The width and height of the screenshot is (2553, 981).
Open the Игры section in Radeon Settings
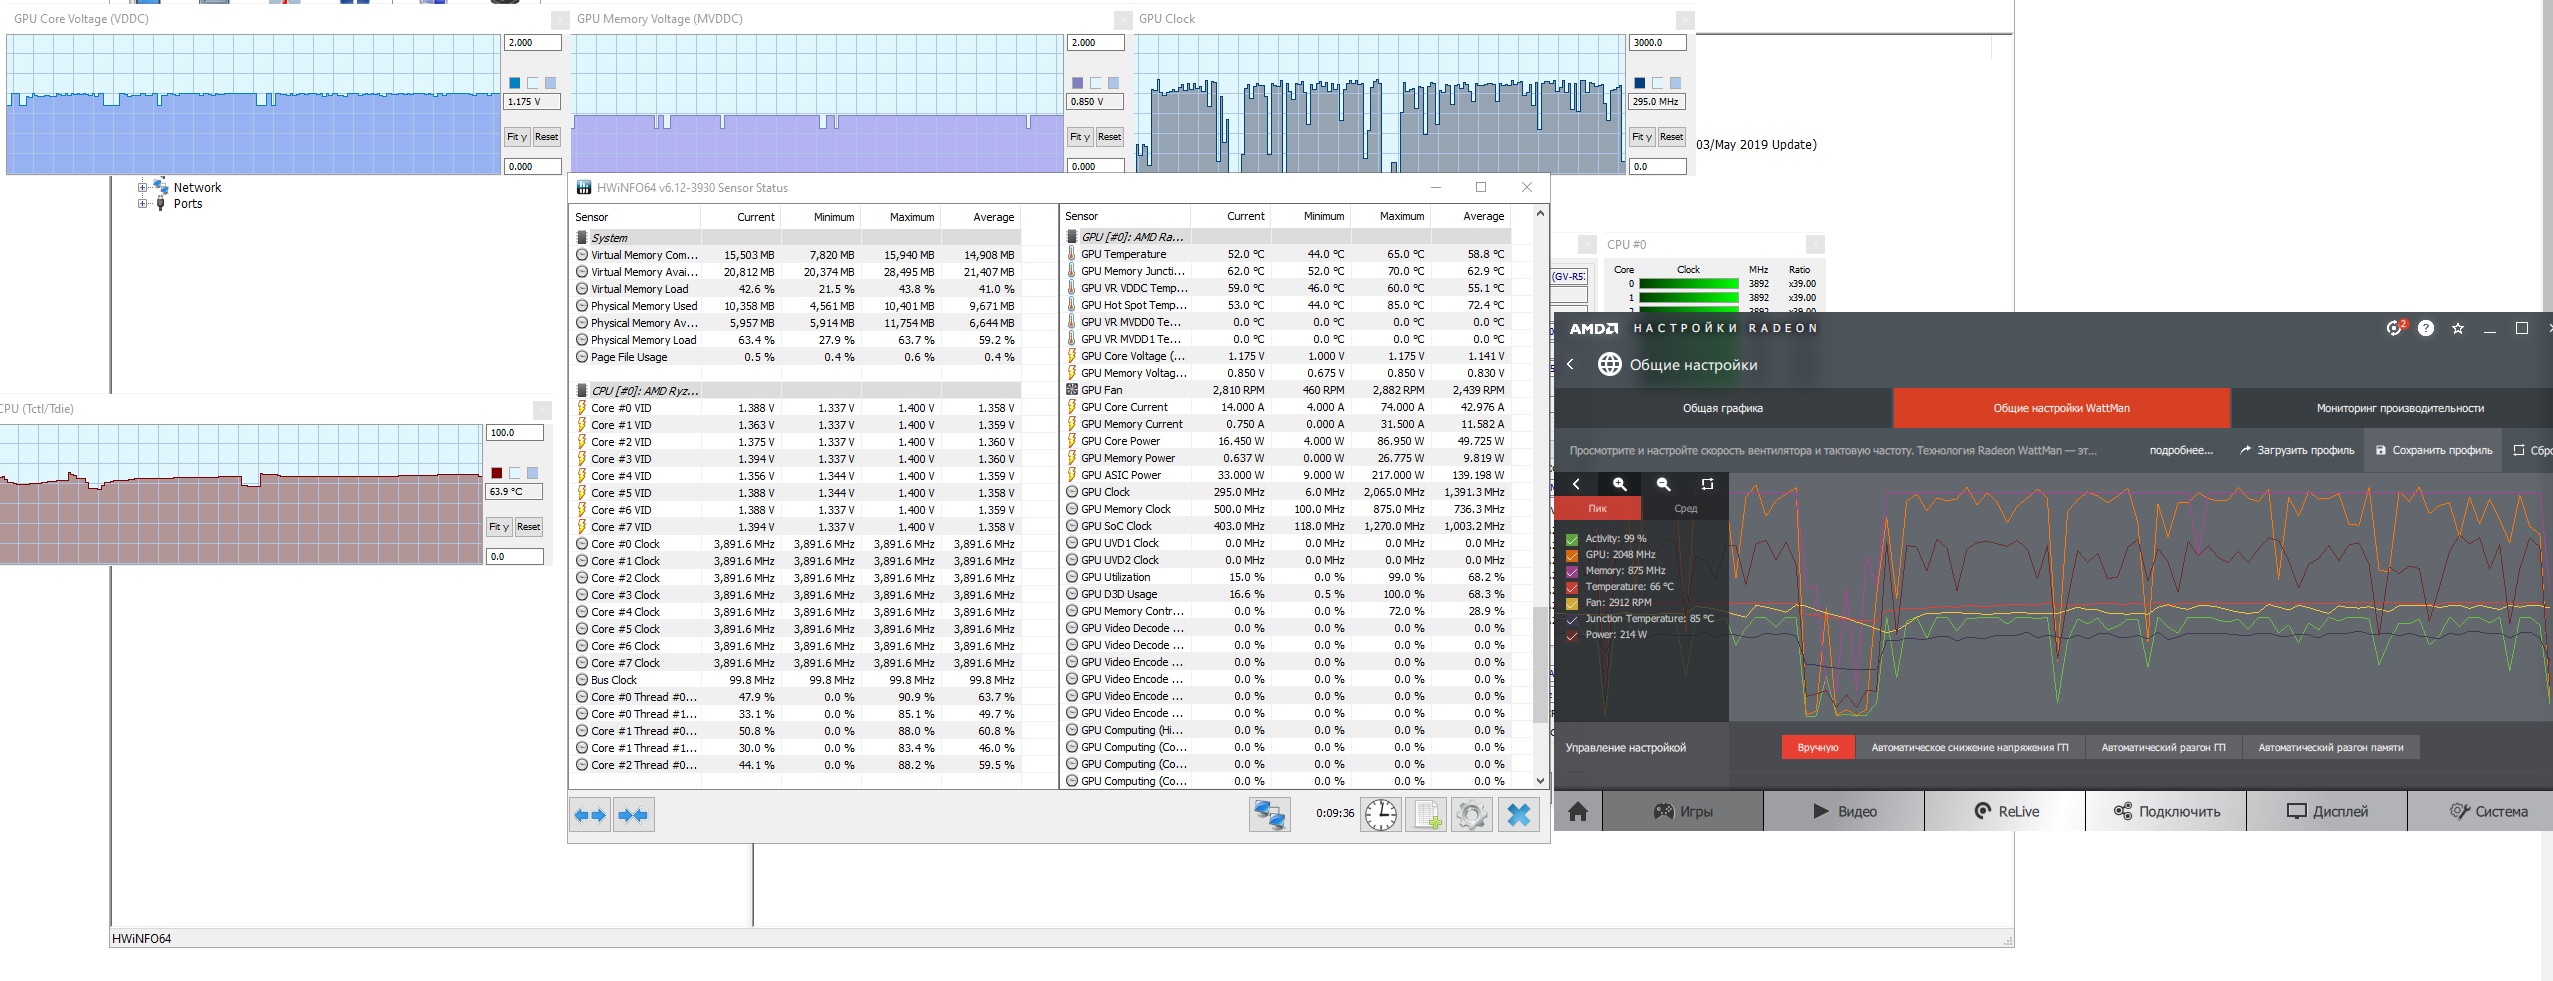coord(1683,811)
